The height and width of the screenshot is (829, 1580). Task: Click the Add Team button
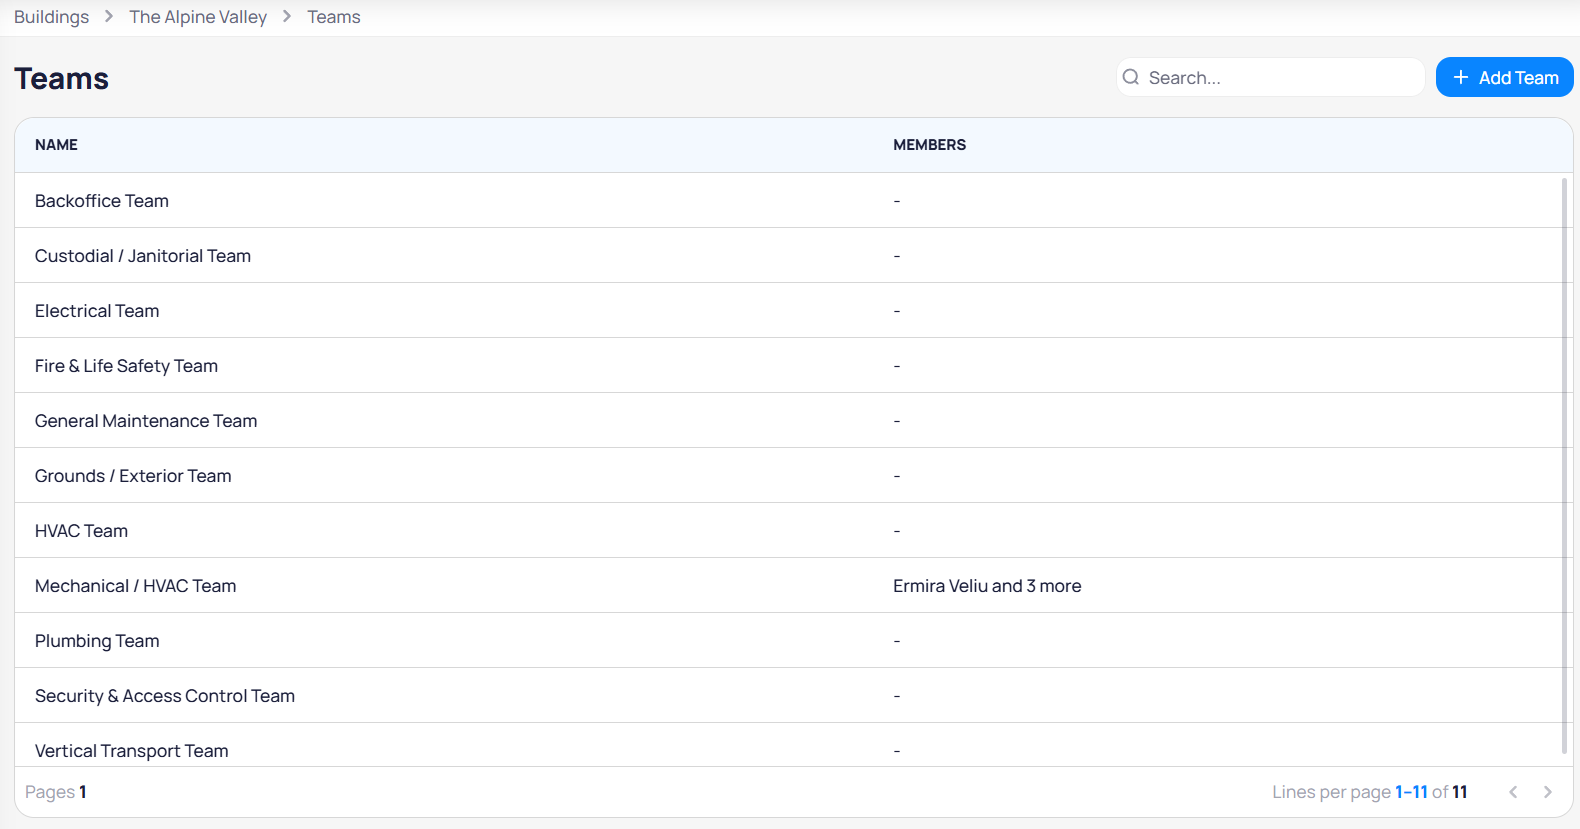click(x=1504, y=77)
